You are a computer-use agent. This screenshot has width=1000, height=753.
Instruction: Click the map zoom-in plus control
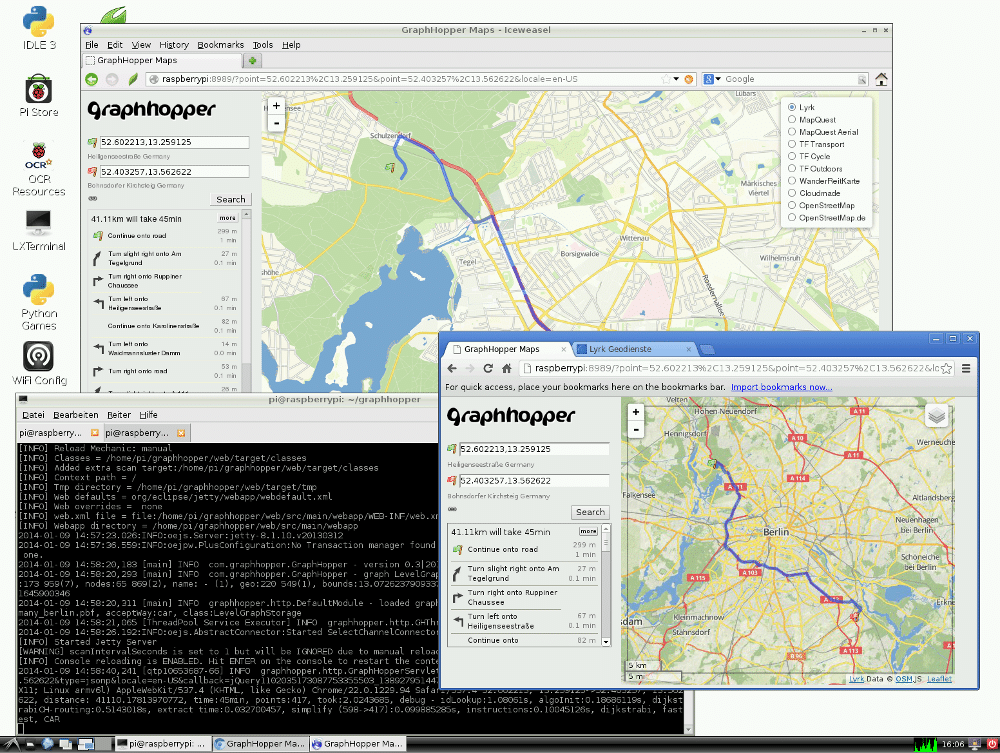[275, 104]
